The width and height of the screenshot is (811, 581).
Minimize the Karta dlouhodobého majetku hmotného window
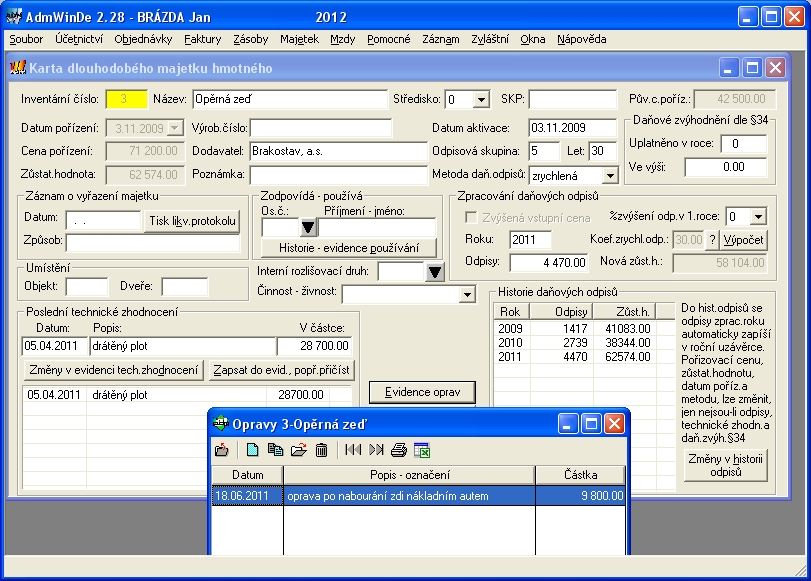click(x=728, y=68)
